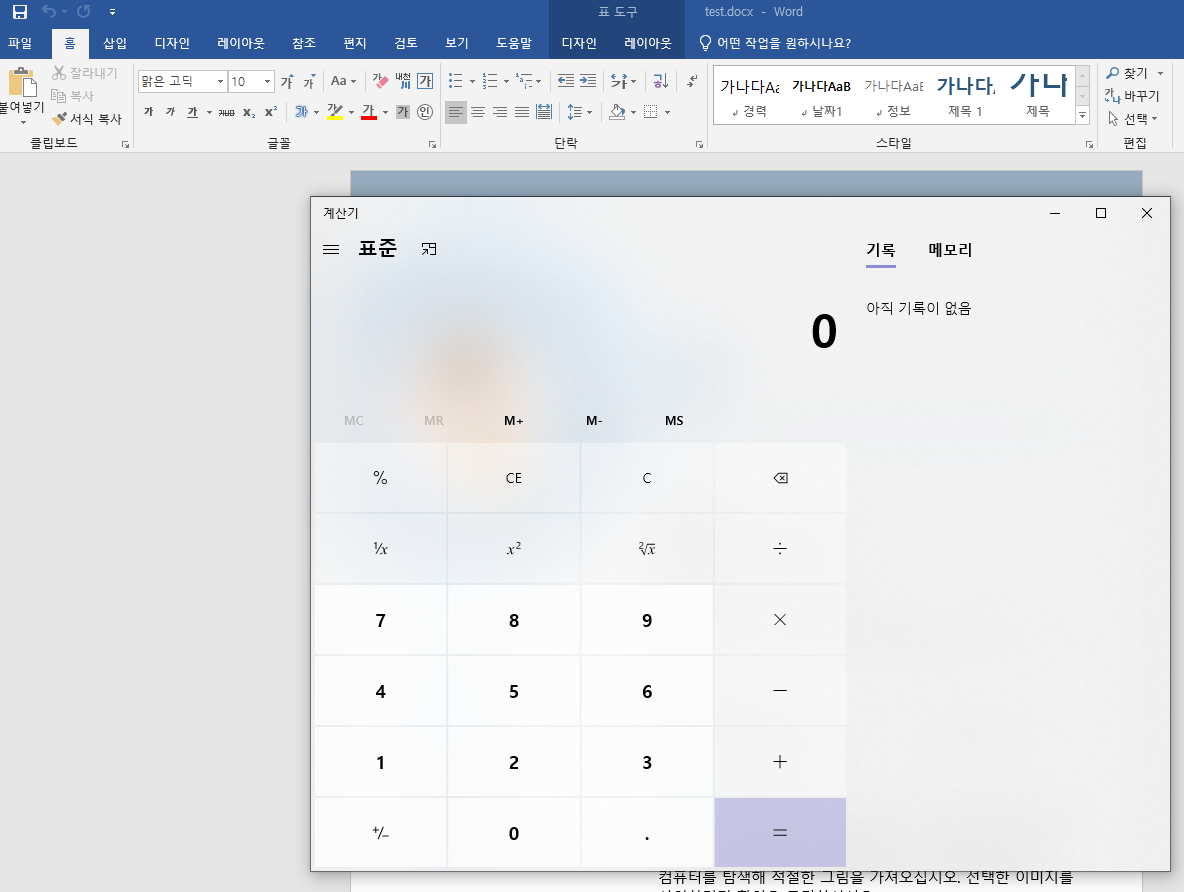Screen dimensions: 1184x892
Task: Click the number 7 in Calculator
Action: point(381,620)
